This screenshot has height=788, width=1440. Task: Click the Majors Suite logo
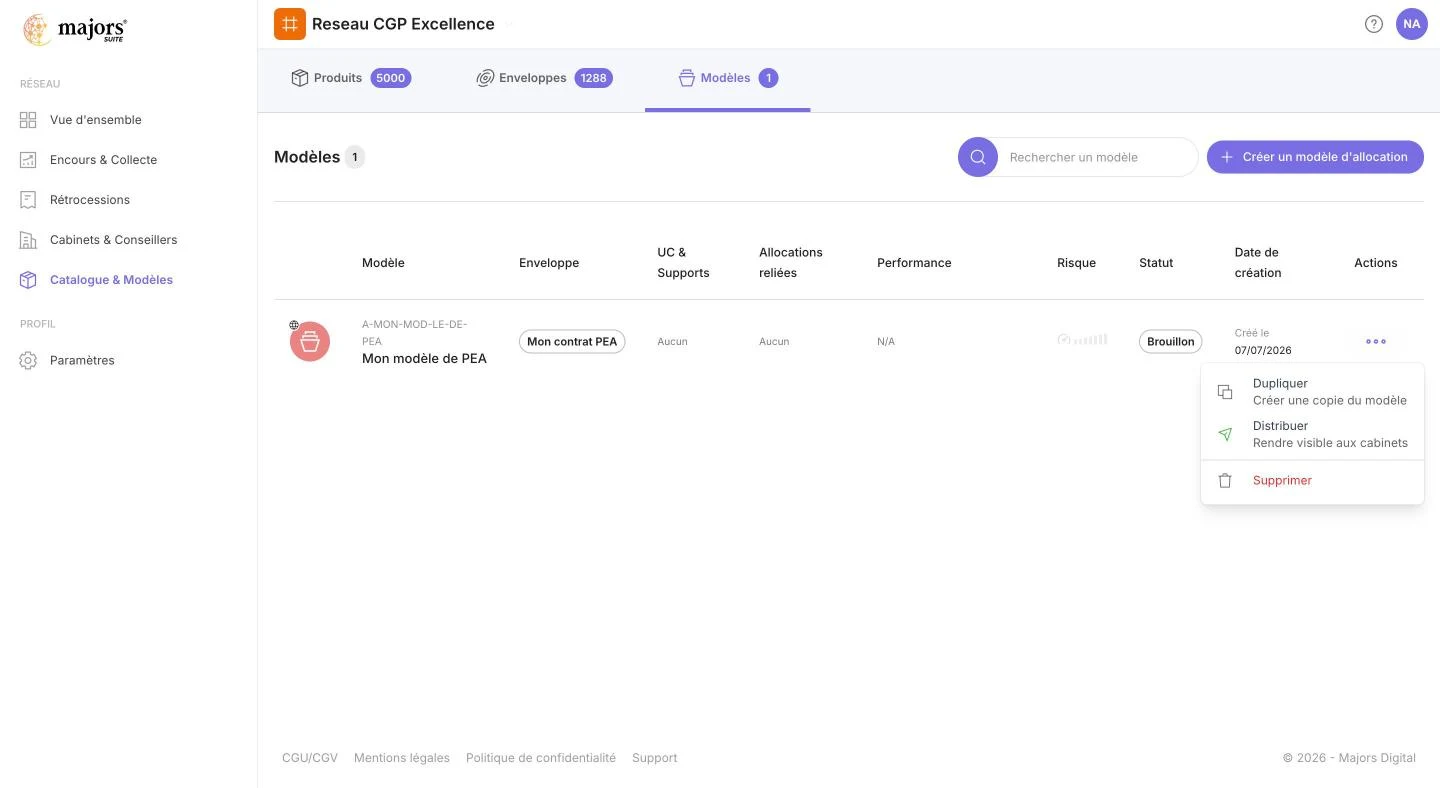[75, 30]
